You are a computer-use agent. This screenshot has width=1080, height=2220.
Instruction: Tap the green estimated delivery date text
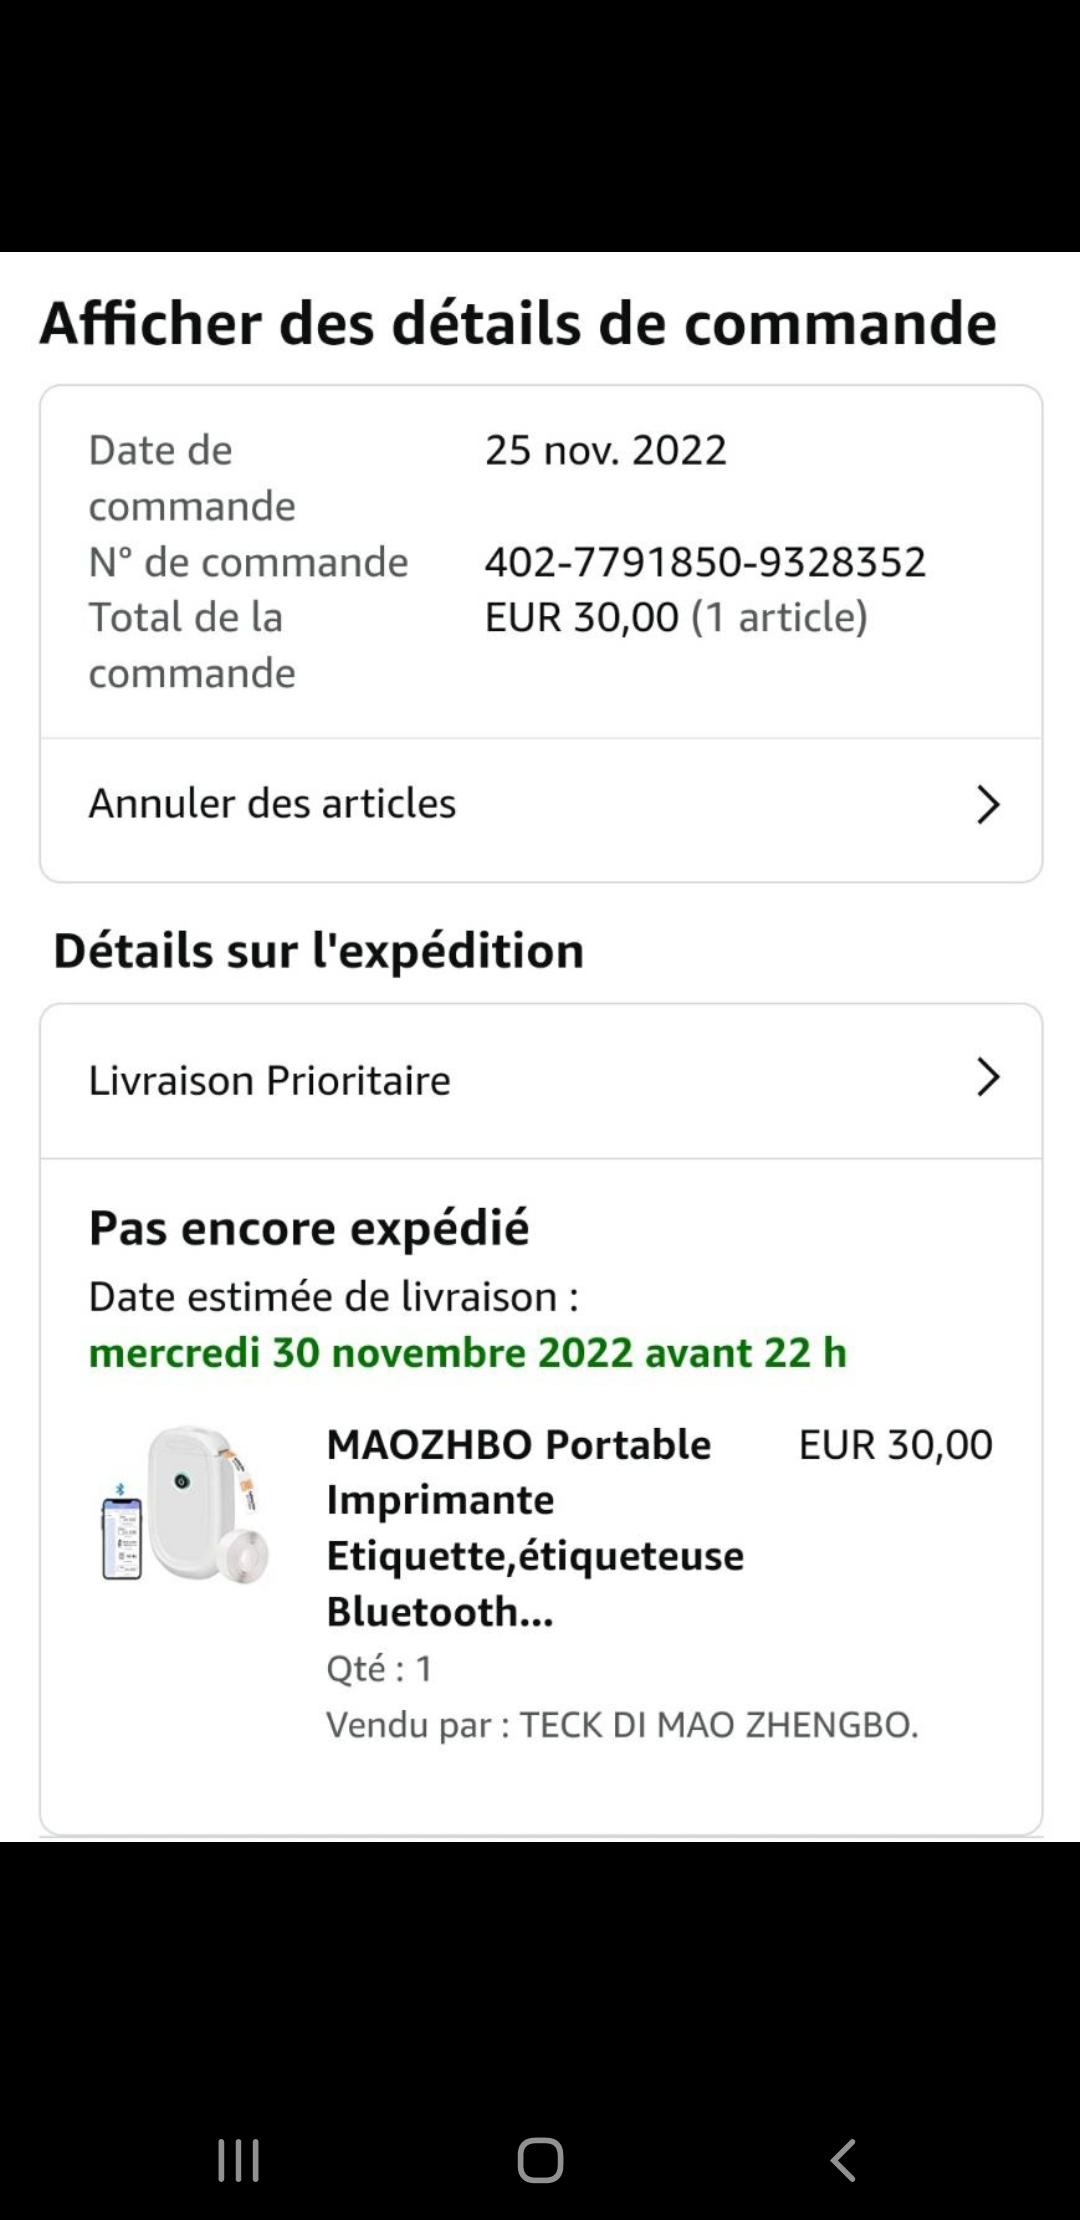click(x=467, y=1353)
